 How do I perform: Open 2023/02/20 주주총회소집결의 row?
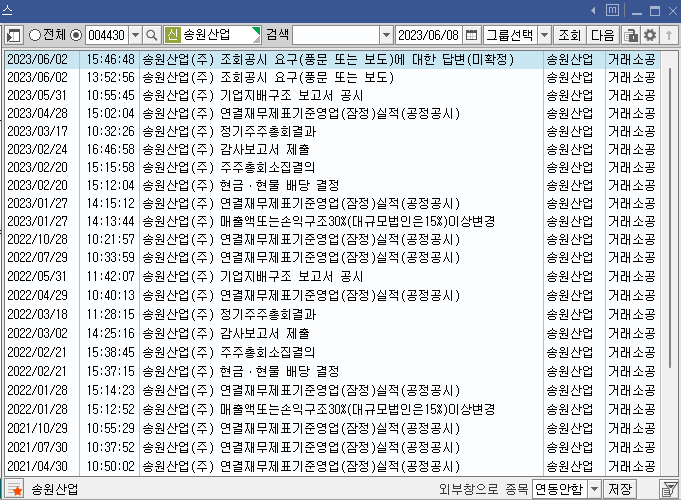[x=332, y=167]
